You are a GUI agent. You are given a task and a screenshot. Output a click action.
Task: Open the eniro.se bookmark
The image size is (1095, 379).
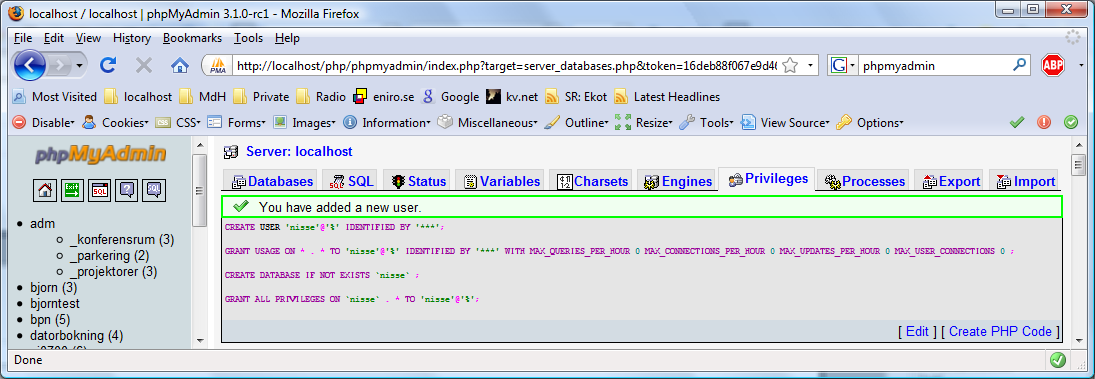click(x=383, y=96)
